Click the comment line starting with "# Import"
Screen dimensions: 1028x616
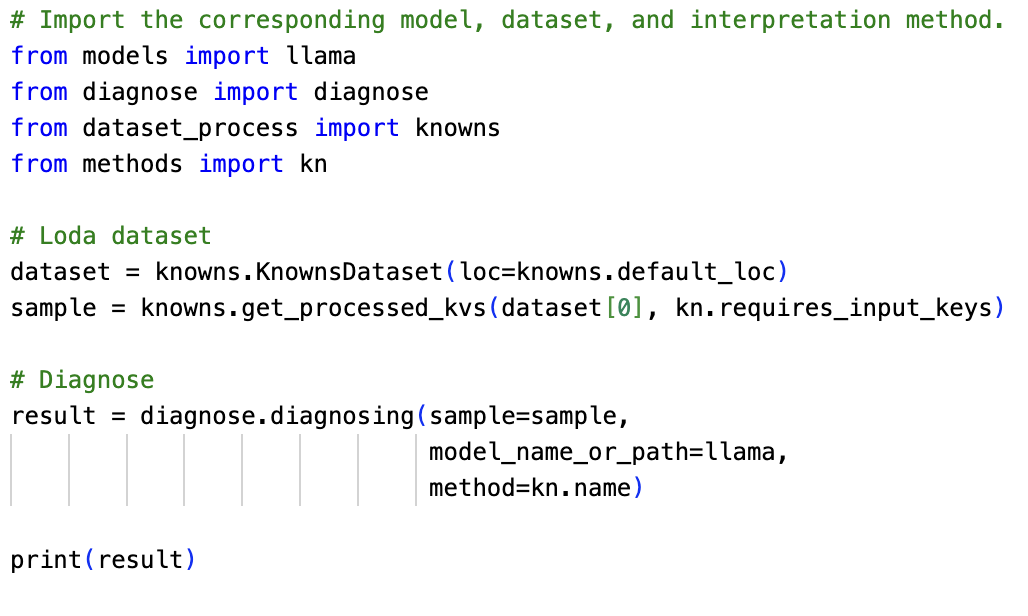pos(507,20)
